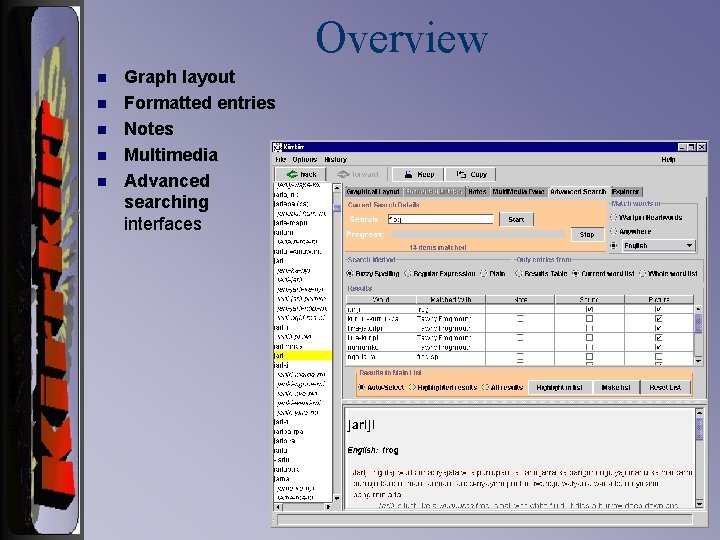Click the search Progress bar

click(x=478, y=235)
